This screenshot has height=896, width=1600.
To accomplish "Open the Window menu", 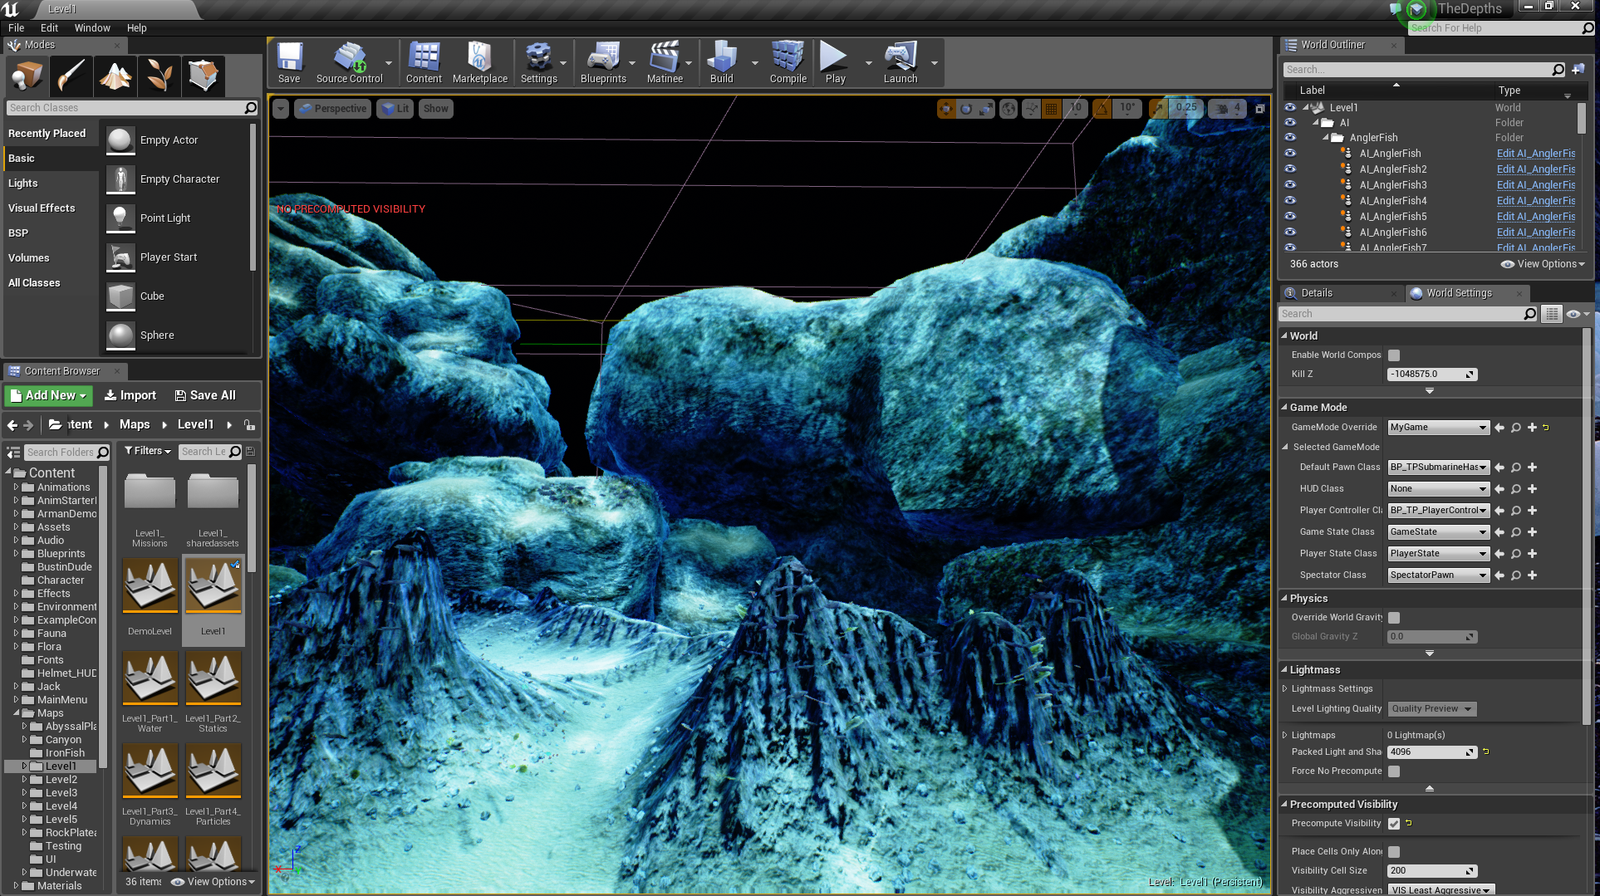I will (x=92, y=28).
